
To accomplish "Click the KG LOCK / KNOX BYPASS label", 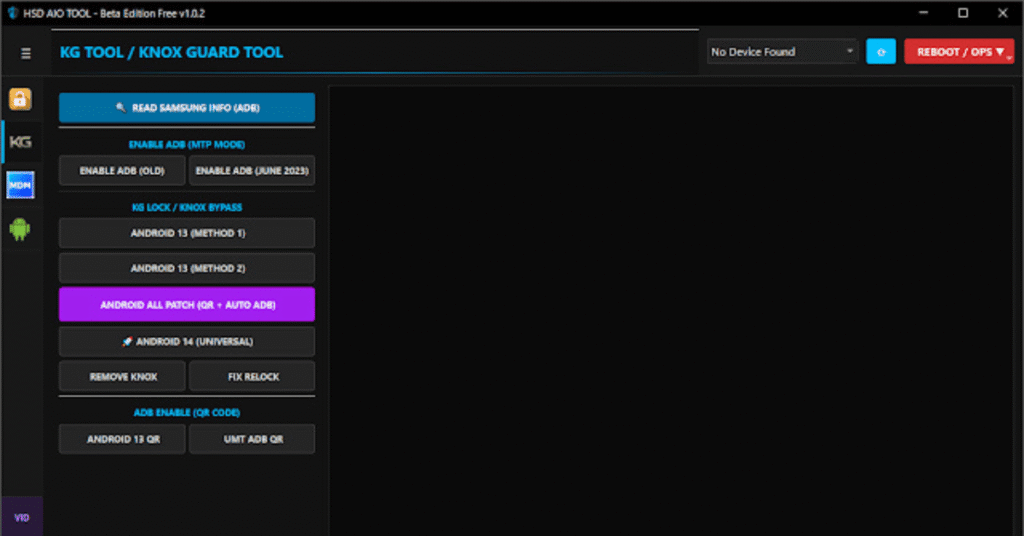I will tap(187, 207).
